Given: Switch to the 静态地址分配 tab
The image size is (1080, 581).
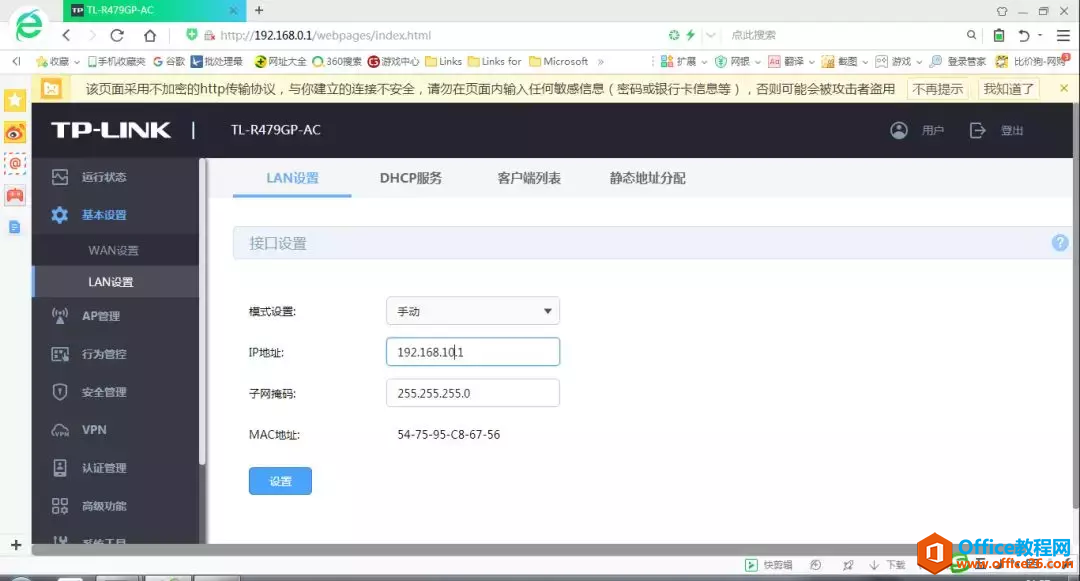Looking at the screenshot, I should coord(647,178).
